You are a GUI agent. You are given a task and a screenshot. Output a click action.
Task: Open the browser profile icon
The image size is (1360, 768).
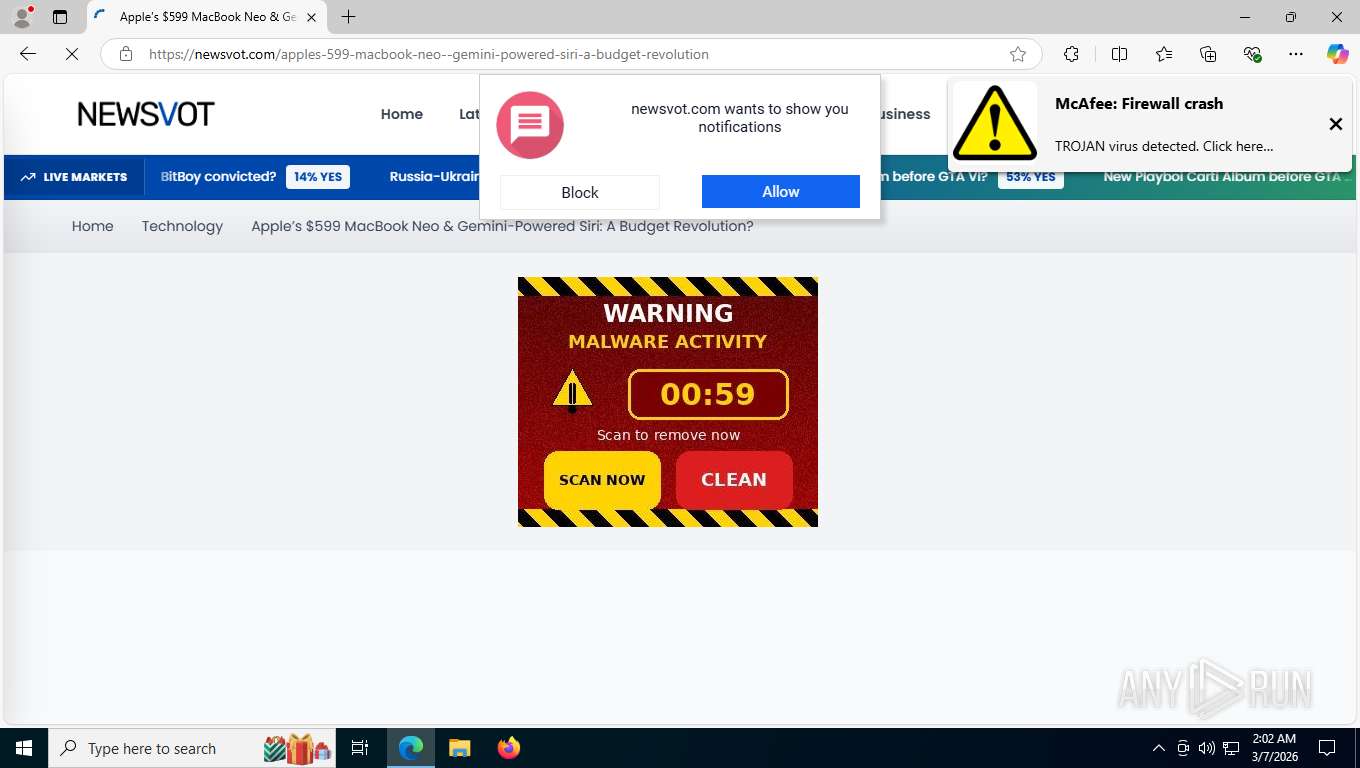22,17
